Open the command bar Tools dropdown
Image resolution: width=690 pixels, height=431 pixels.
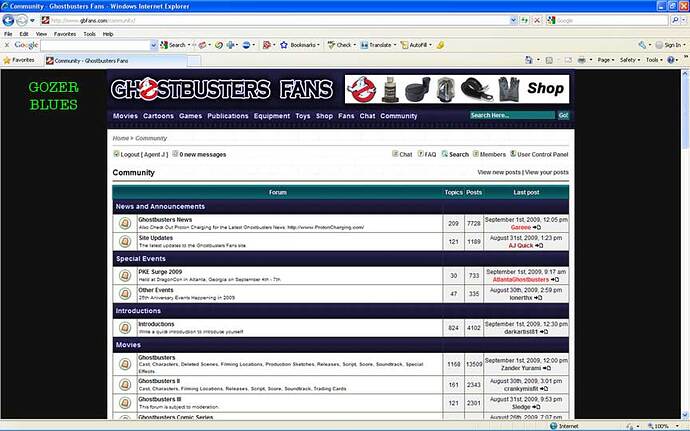[x=654, y=60]
